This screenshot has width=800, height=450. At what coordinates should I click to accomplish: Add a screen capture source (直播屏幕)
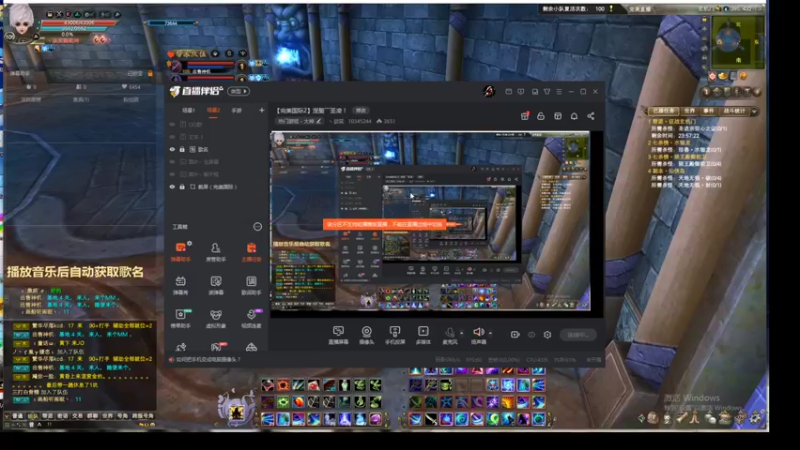[338, 335]
